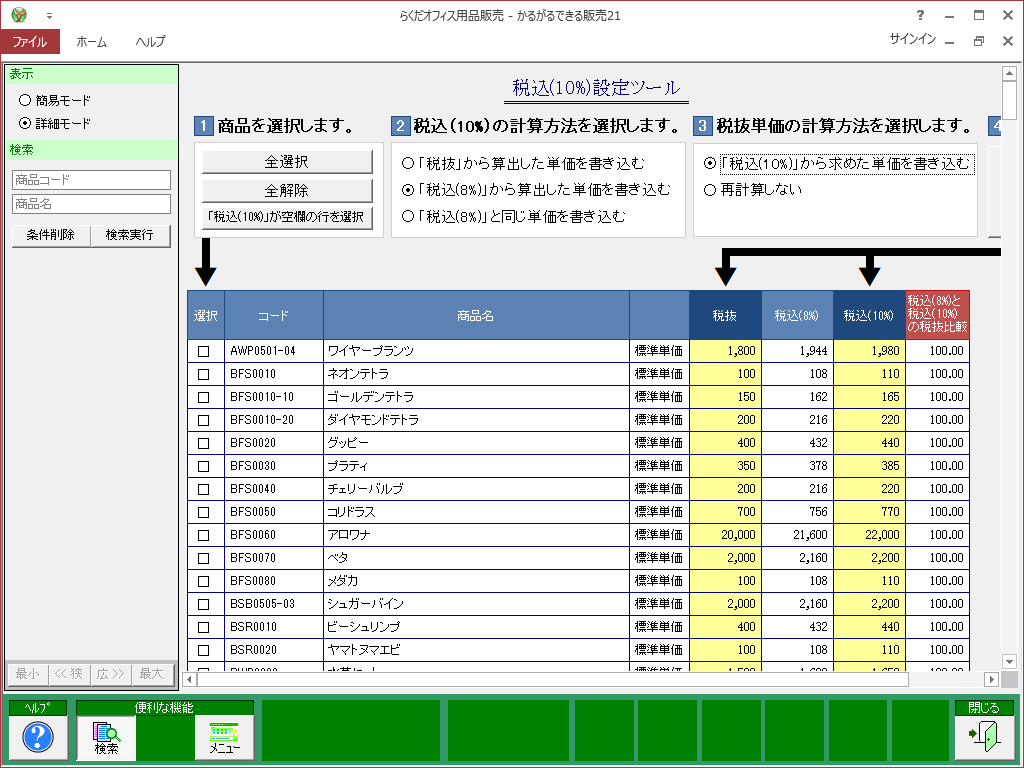Click the title bar help question mark
This screenshot has width=1024, height=768.
click(x=920, y=15)
